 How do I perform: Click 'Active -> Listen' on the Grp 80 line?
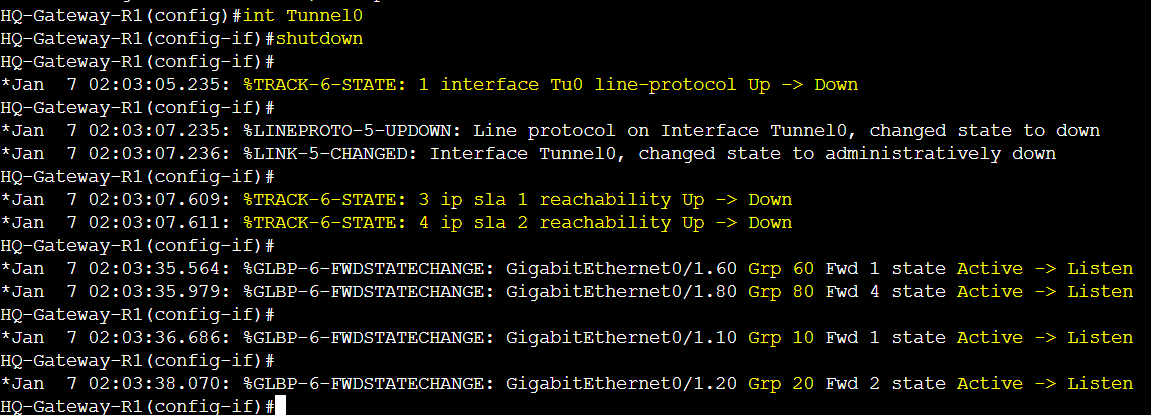(1045, 292)
